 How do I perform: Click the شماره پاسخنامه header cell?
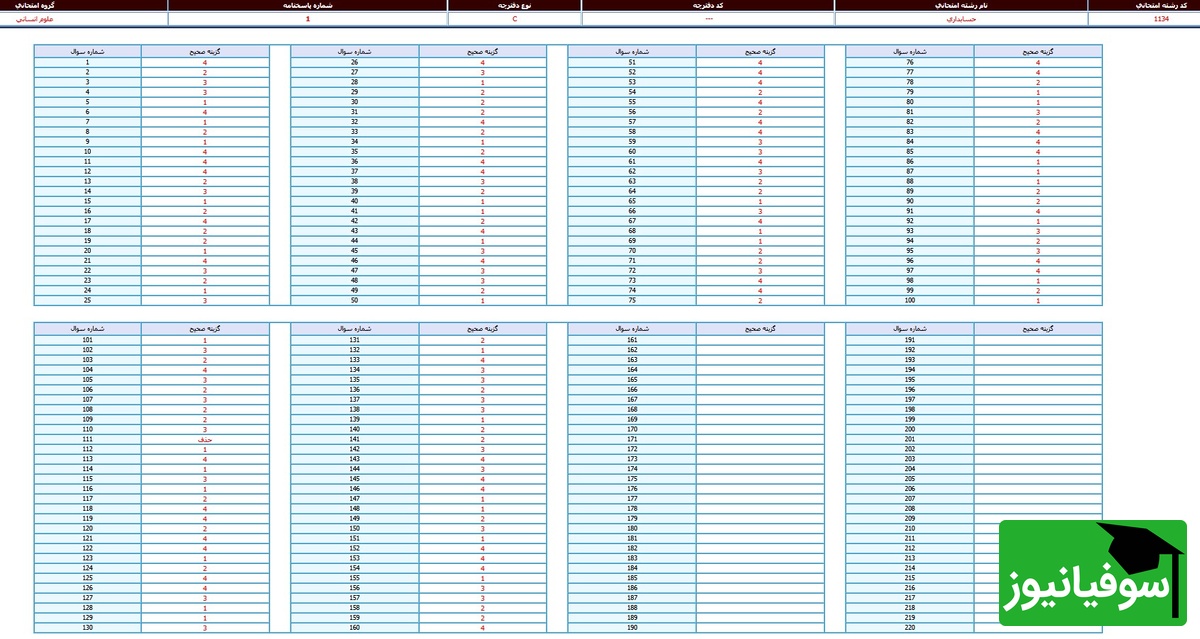click(x=307, y=5)
